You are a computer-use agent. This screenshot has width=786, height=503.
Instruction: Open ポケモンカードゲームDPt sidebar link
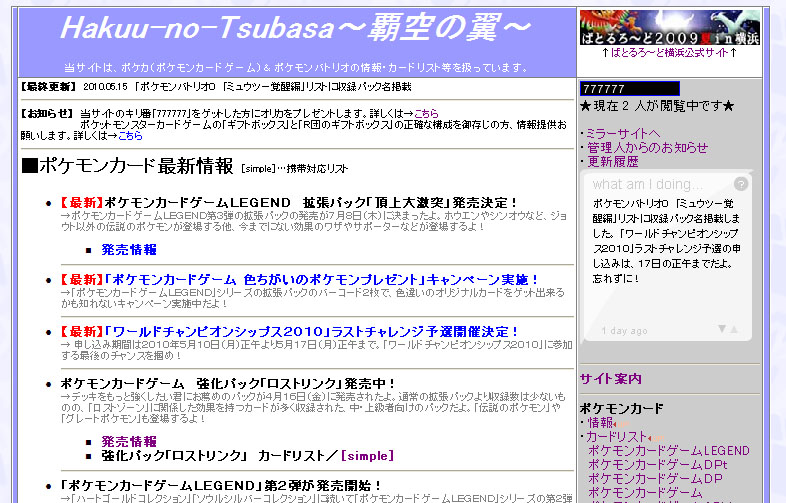(x=657, y=465)
